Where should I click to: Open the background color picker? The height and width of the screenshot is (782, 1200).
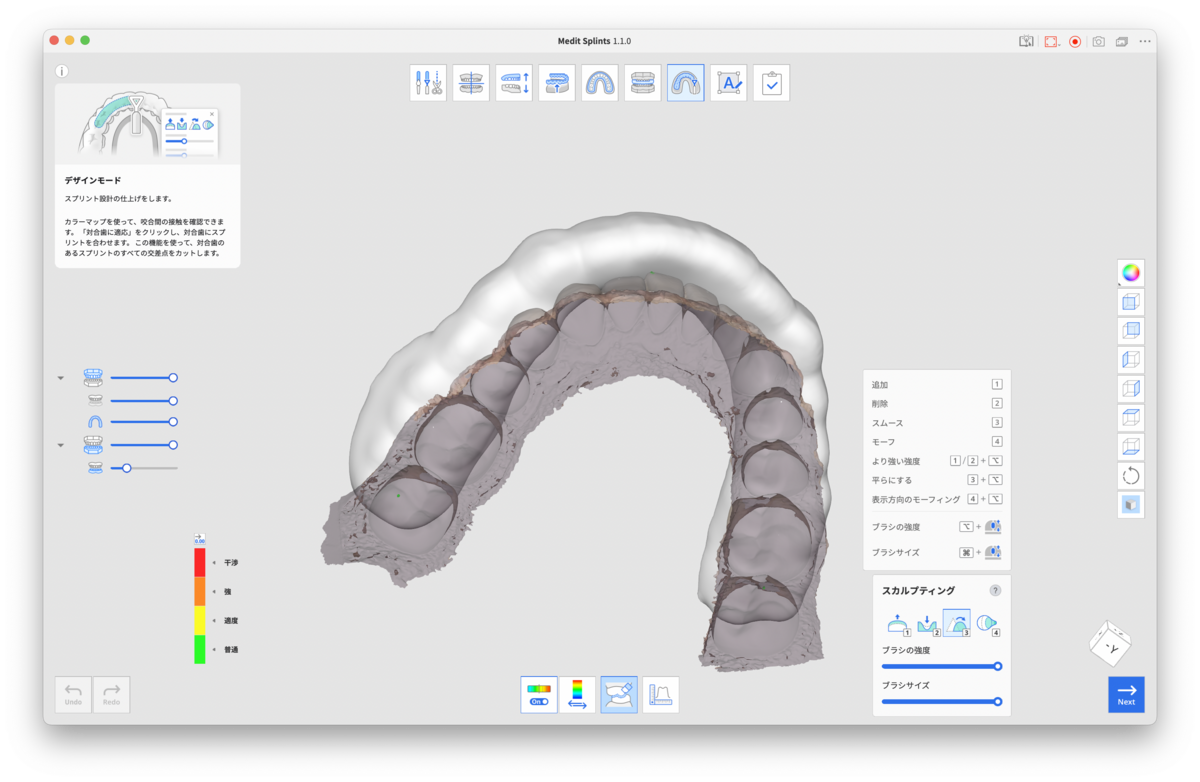pyautogui.click(x=1130, y=271)
